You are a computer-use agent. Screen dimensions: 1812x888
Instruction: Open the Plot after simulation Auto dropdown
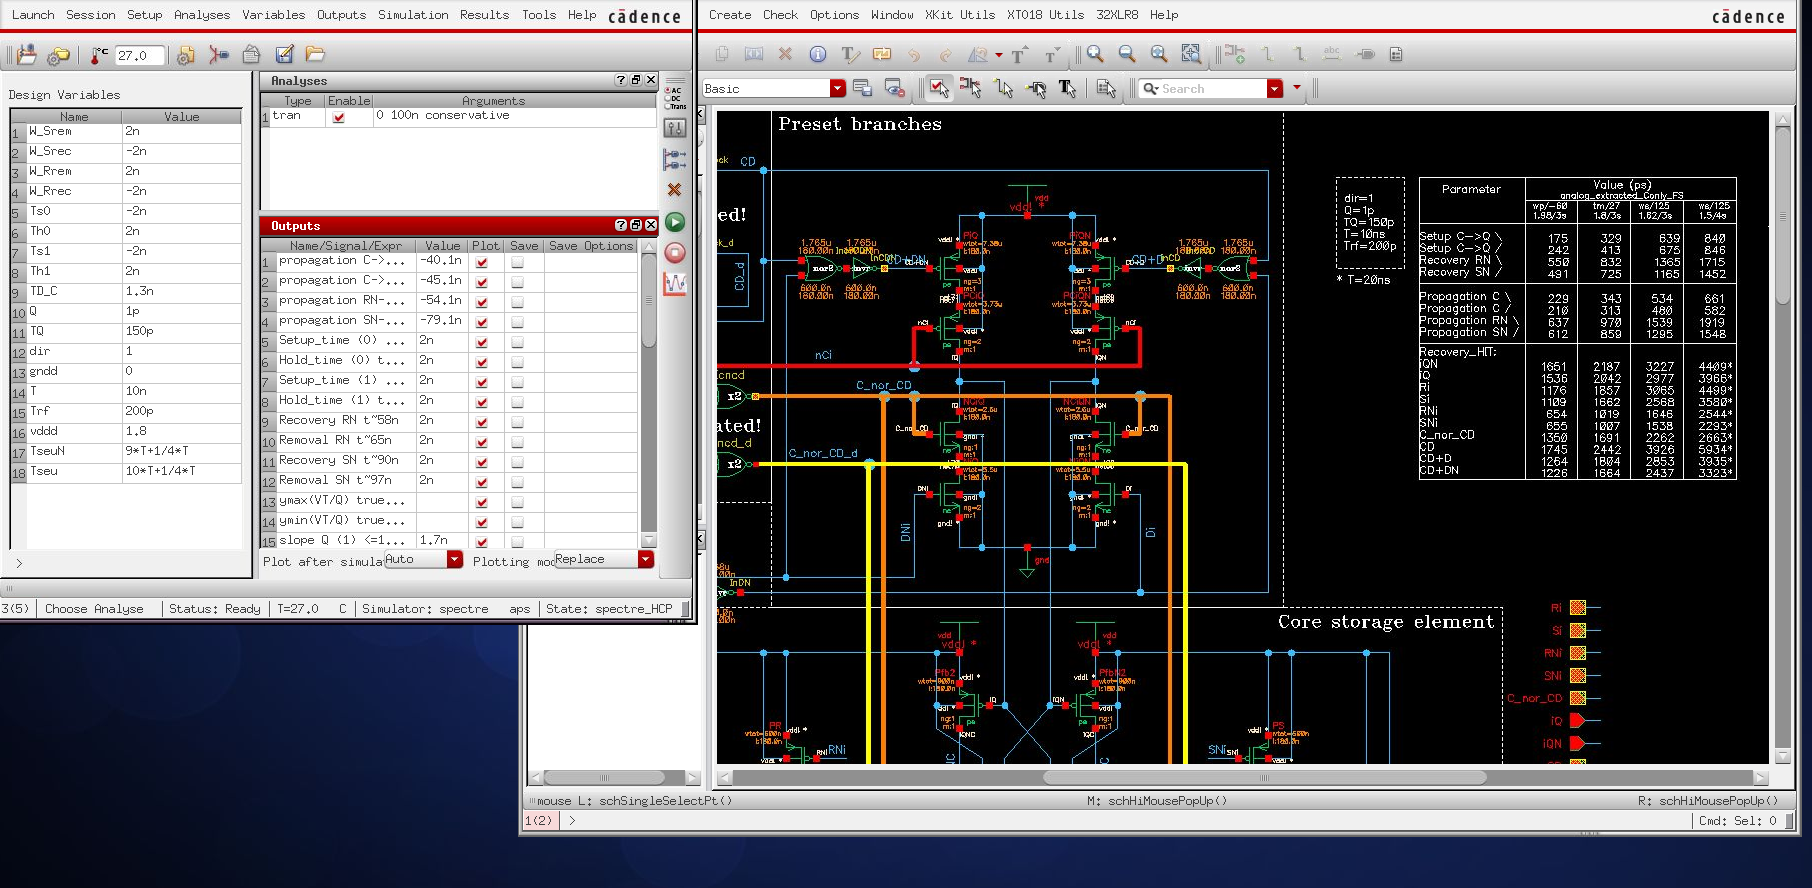pyautogui.click(x=455, y=559)
